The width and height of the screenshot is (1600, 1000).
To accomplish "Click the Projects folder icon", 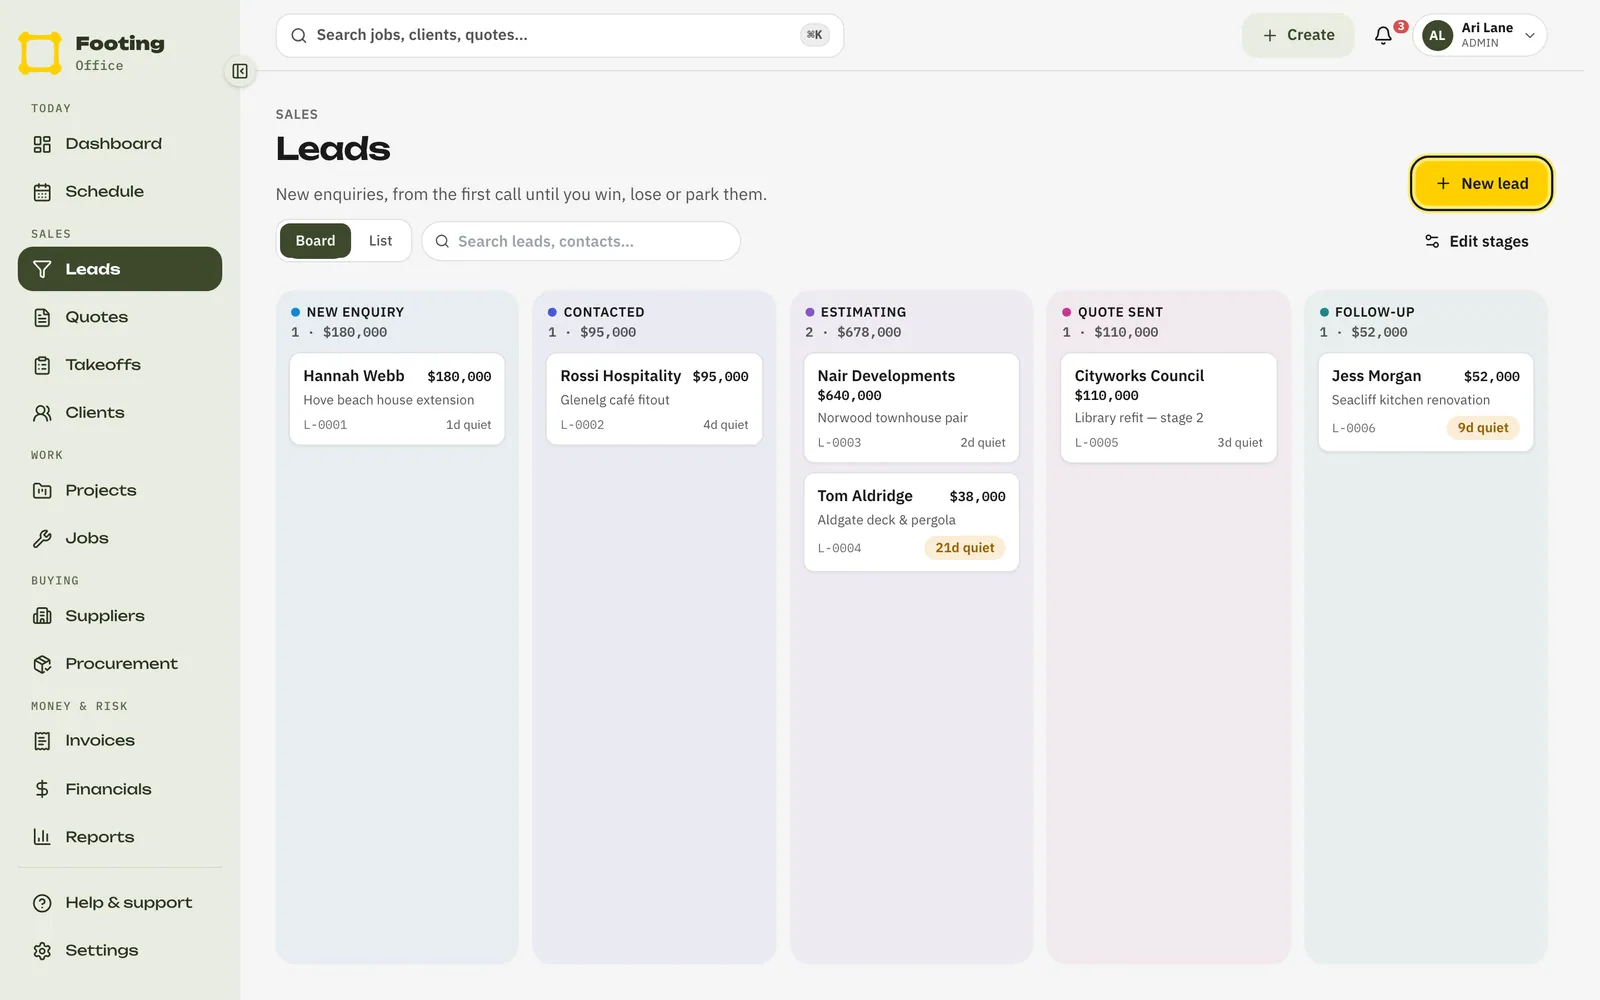I will [x=42, y=491].
